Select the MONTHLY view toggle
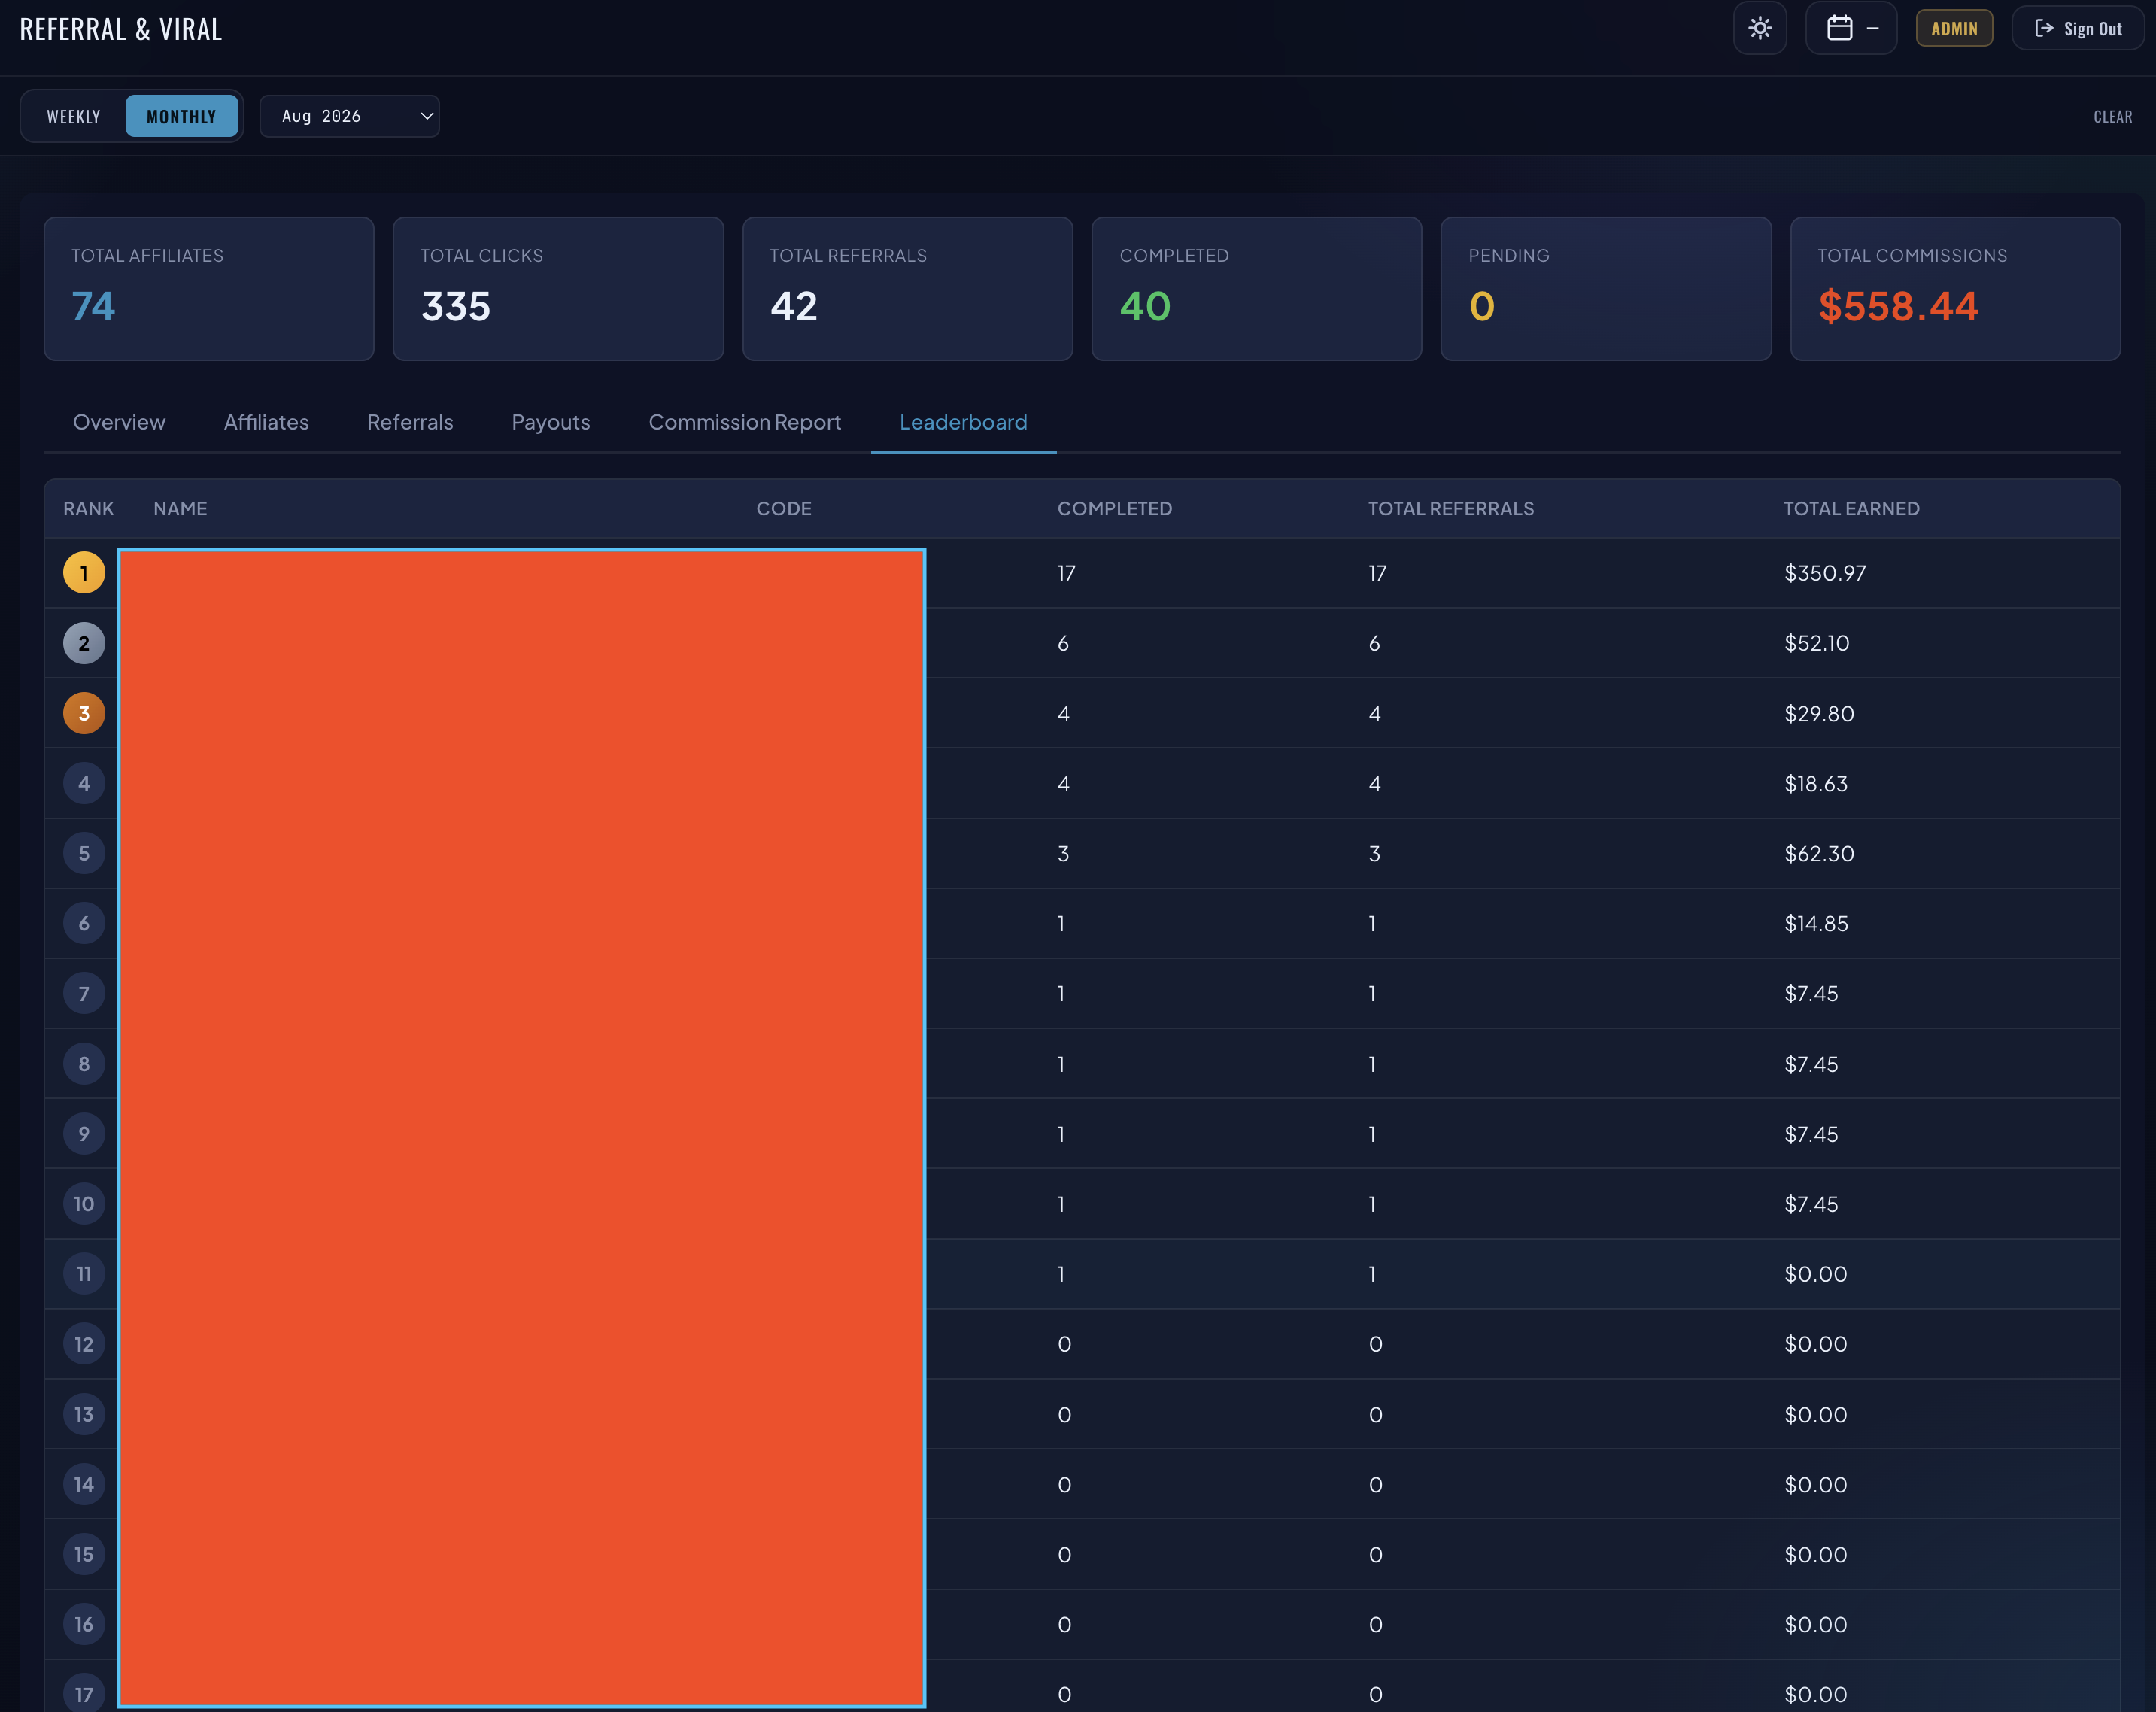2156x1712 pixels. click(x=181, y=116)
